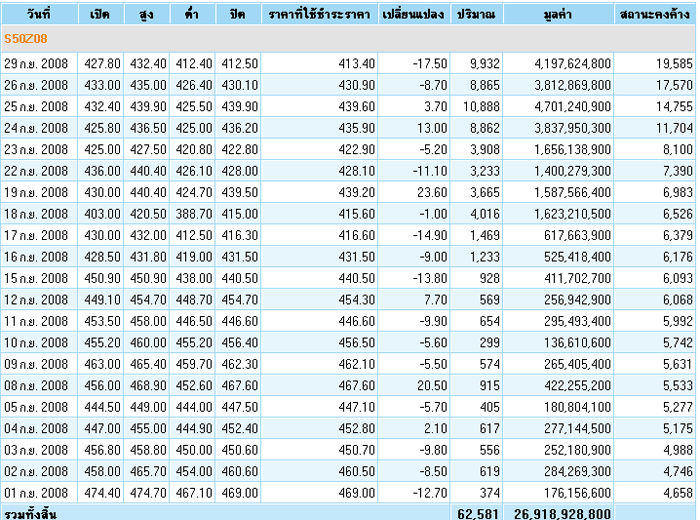
Task: Select the date 17 ก.ย. 2008
Action: 36,235
